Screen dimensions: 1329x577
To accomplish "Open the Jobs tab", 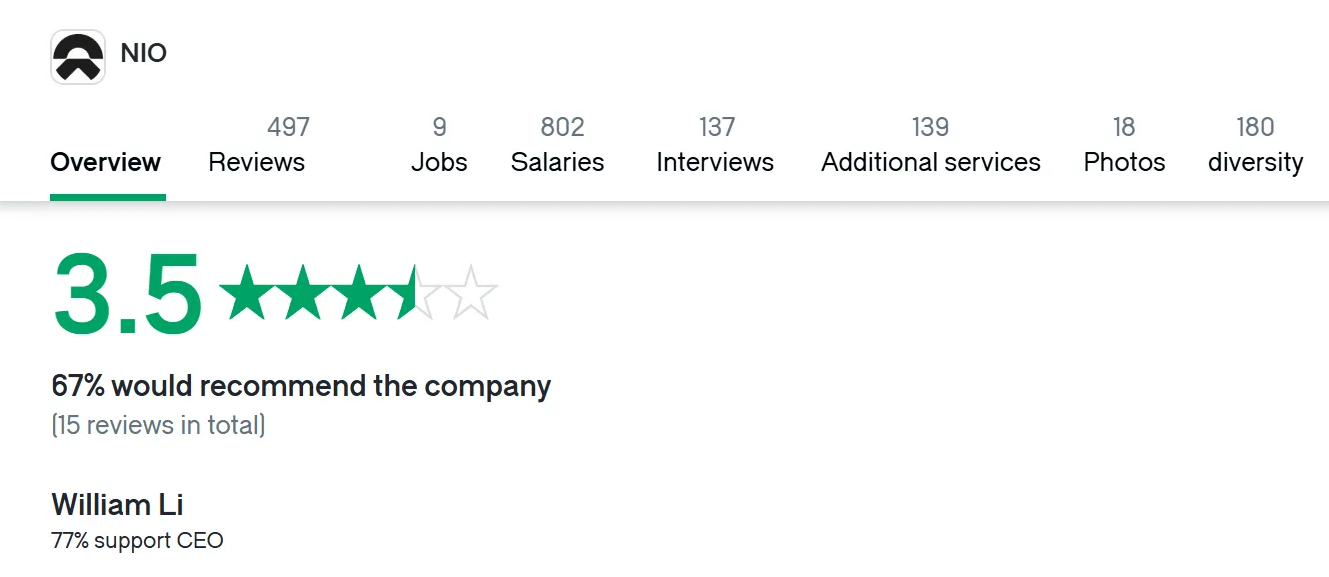I will tap(439, 145).
